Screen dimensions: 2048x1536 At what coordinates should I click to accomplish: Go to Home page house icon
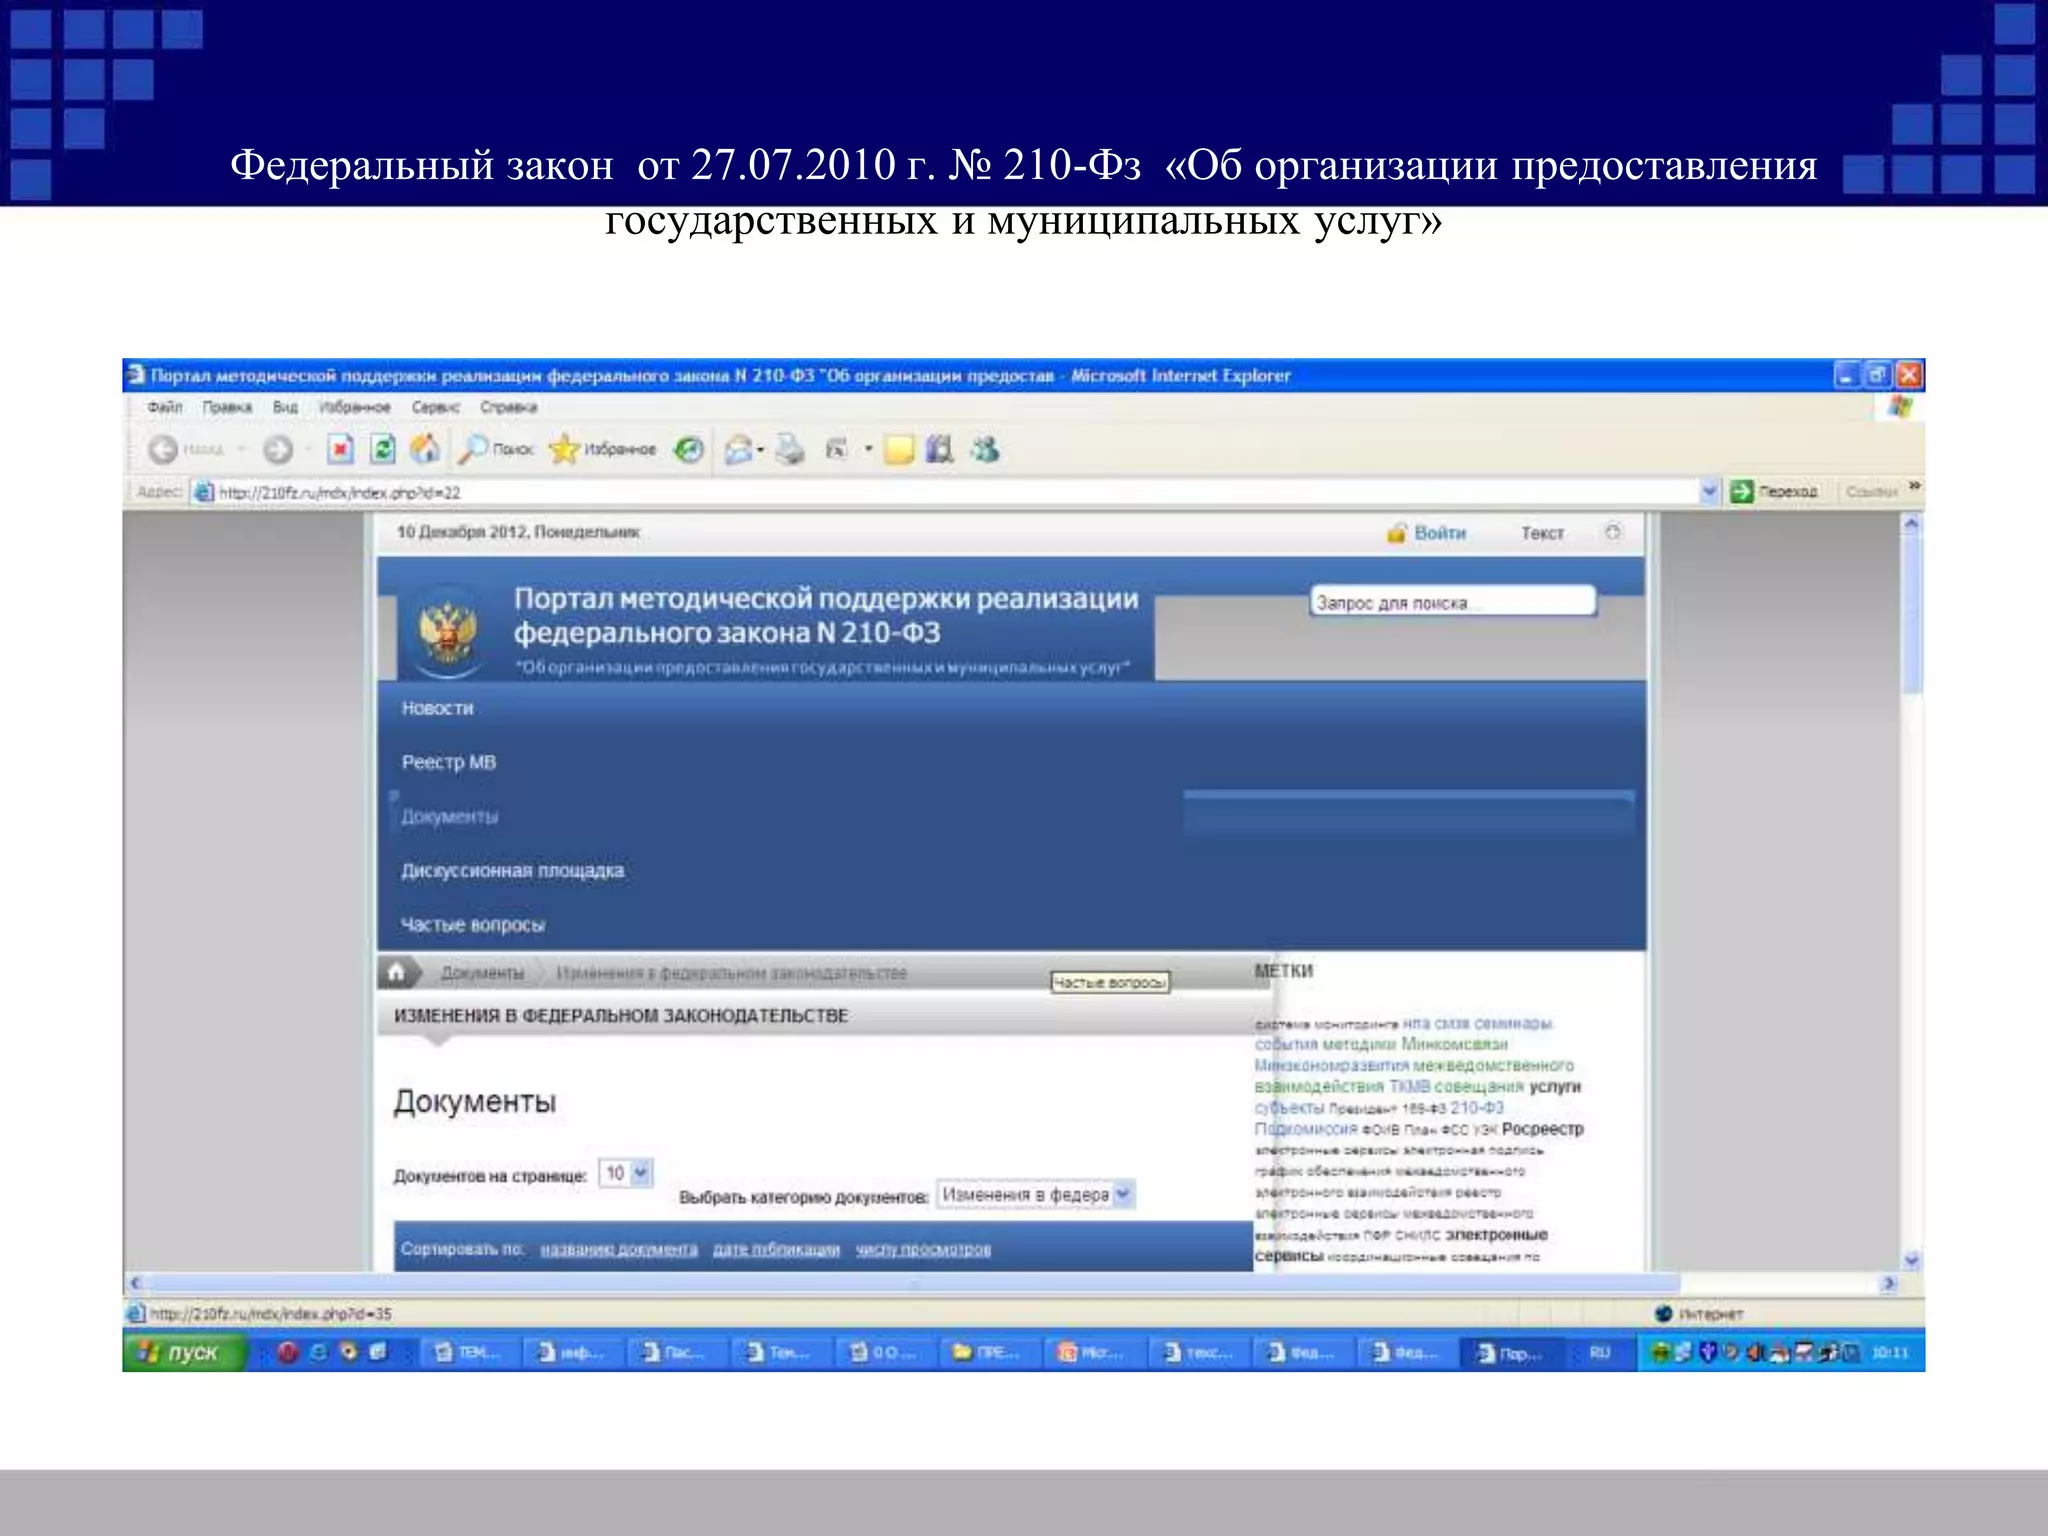pyautogui.click(x=425, y=449)
